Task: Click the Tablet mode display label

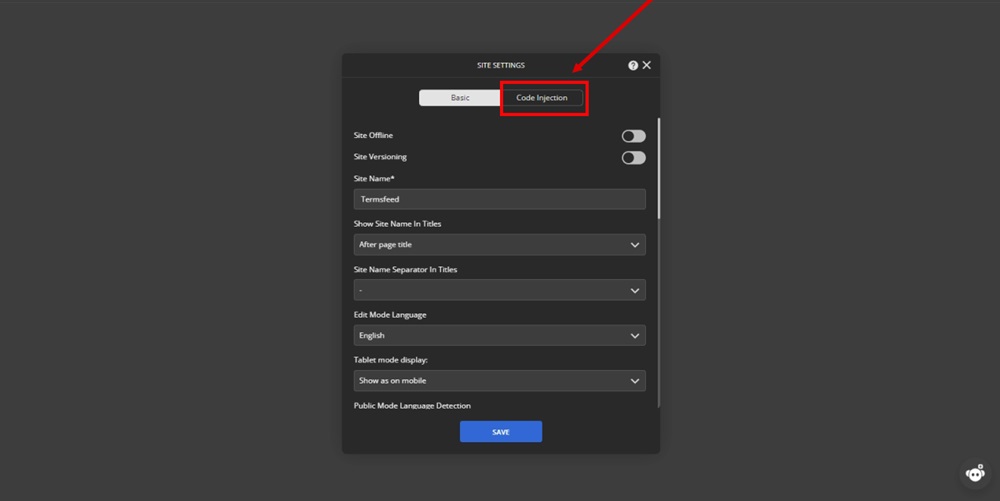Action: (390, 360)
